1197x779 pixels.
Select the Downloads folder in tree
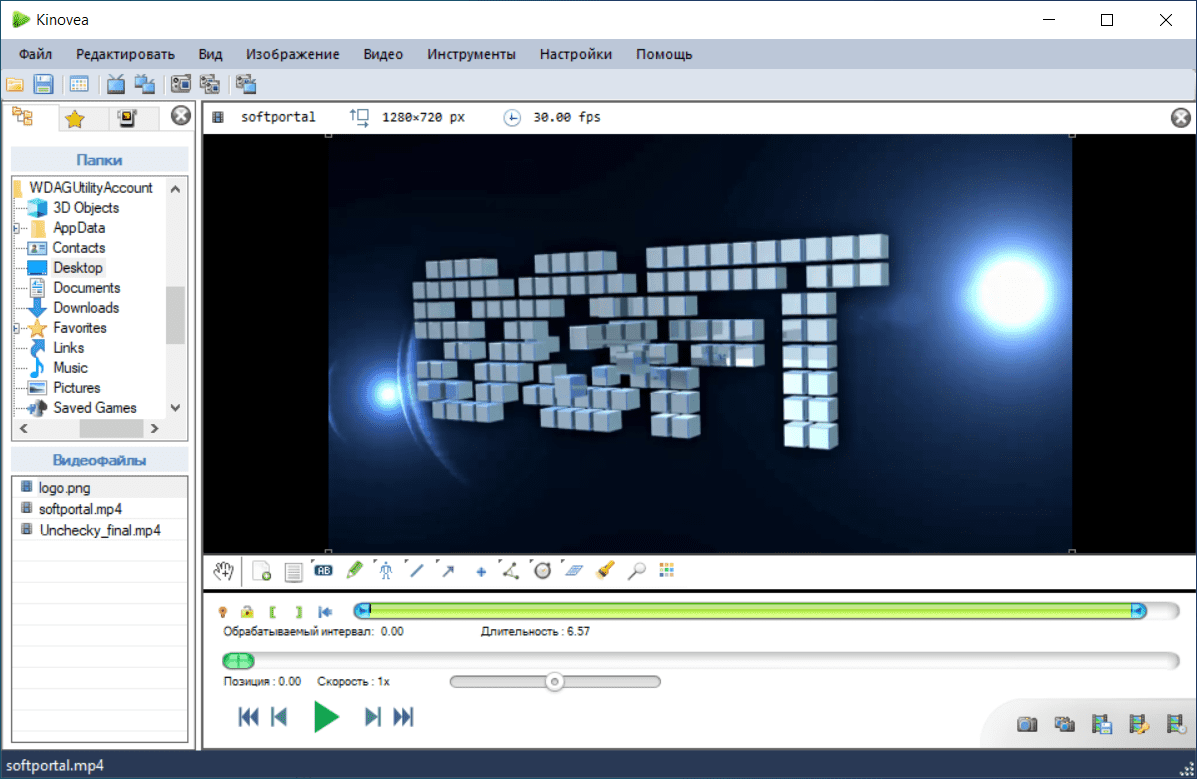[x=86, y=308]
